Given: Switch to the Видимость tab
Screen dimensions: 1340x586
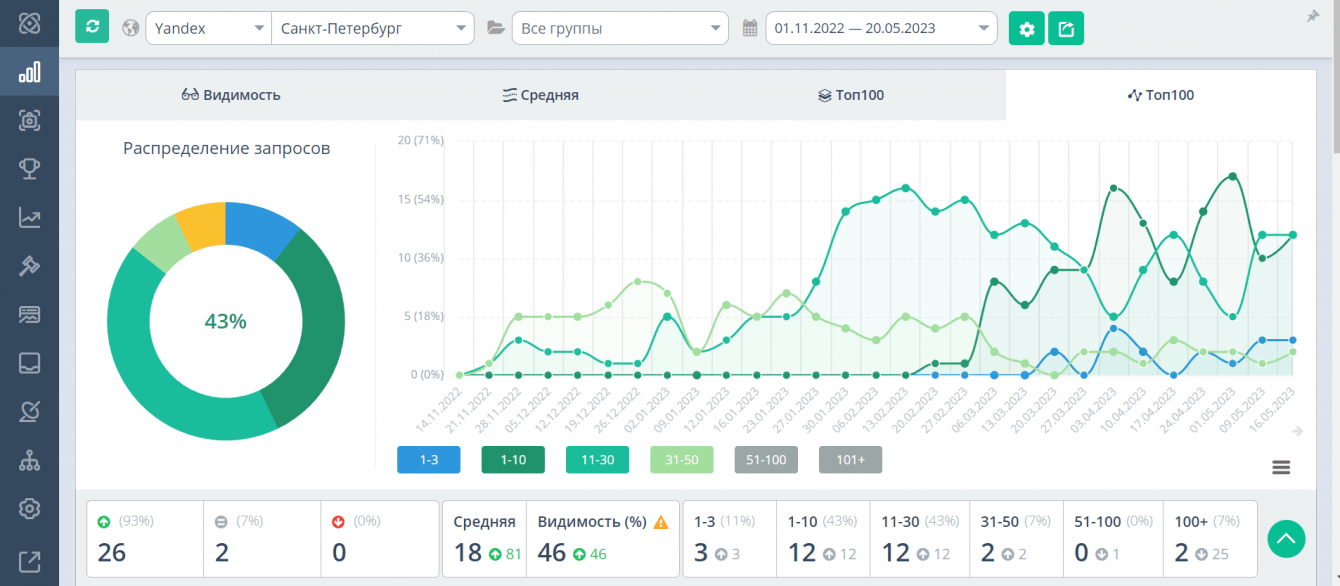Looking at the screenshot, I should 231,95.
